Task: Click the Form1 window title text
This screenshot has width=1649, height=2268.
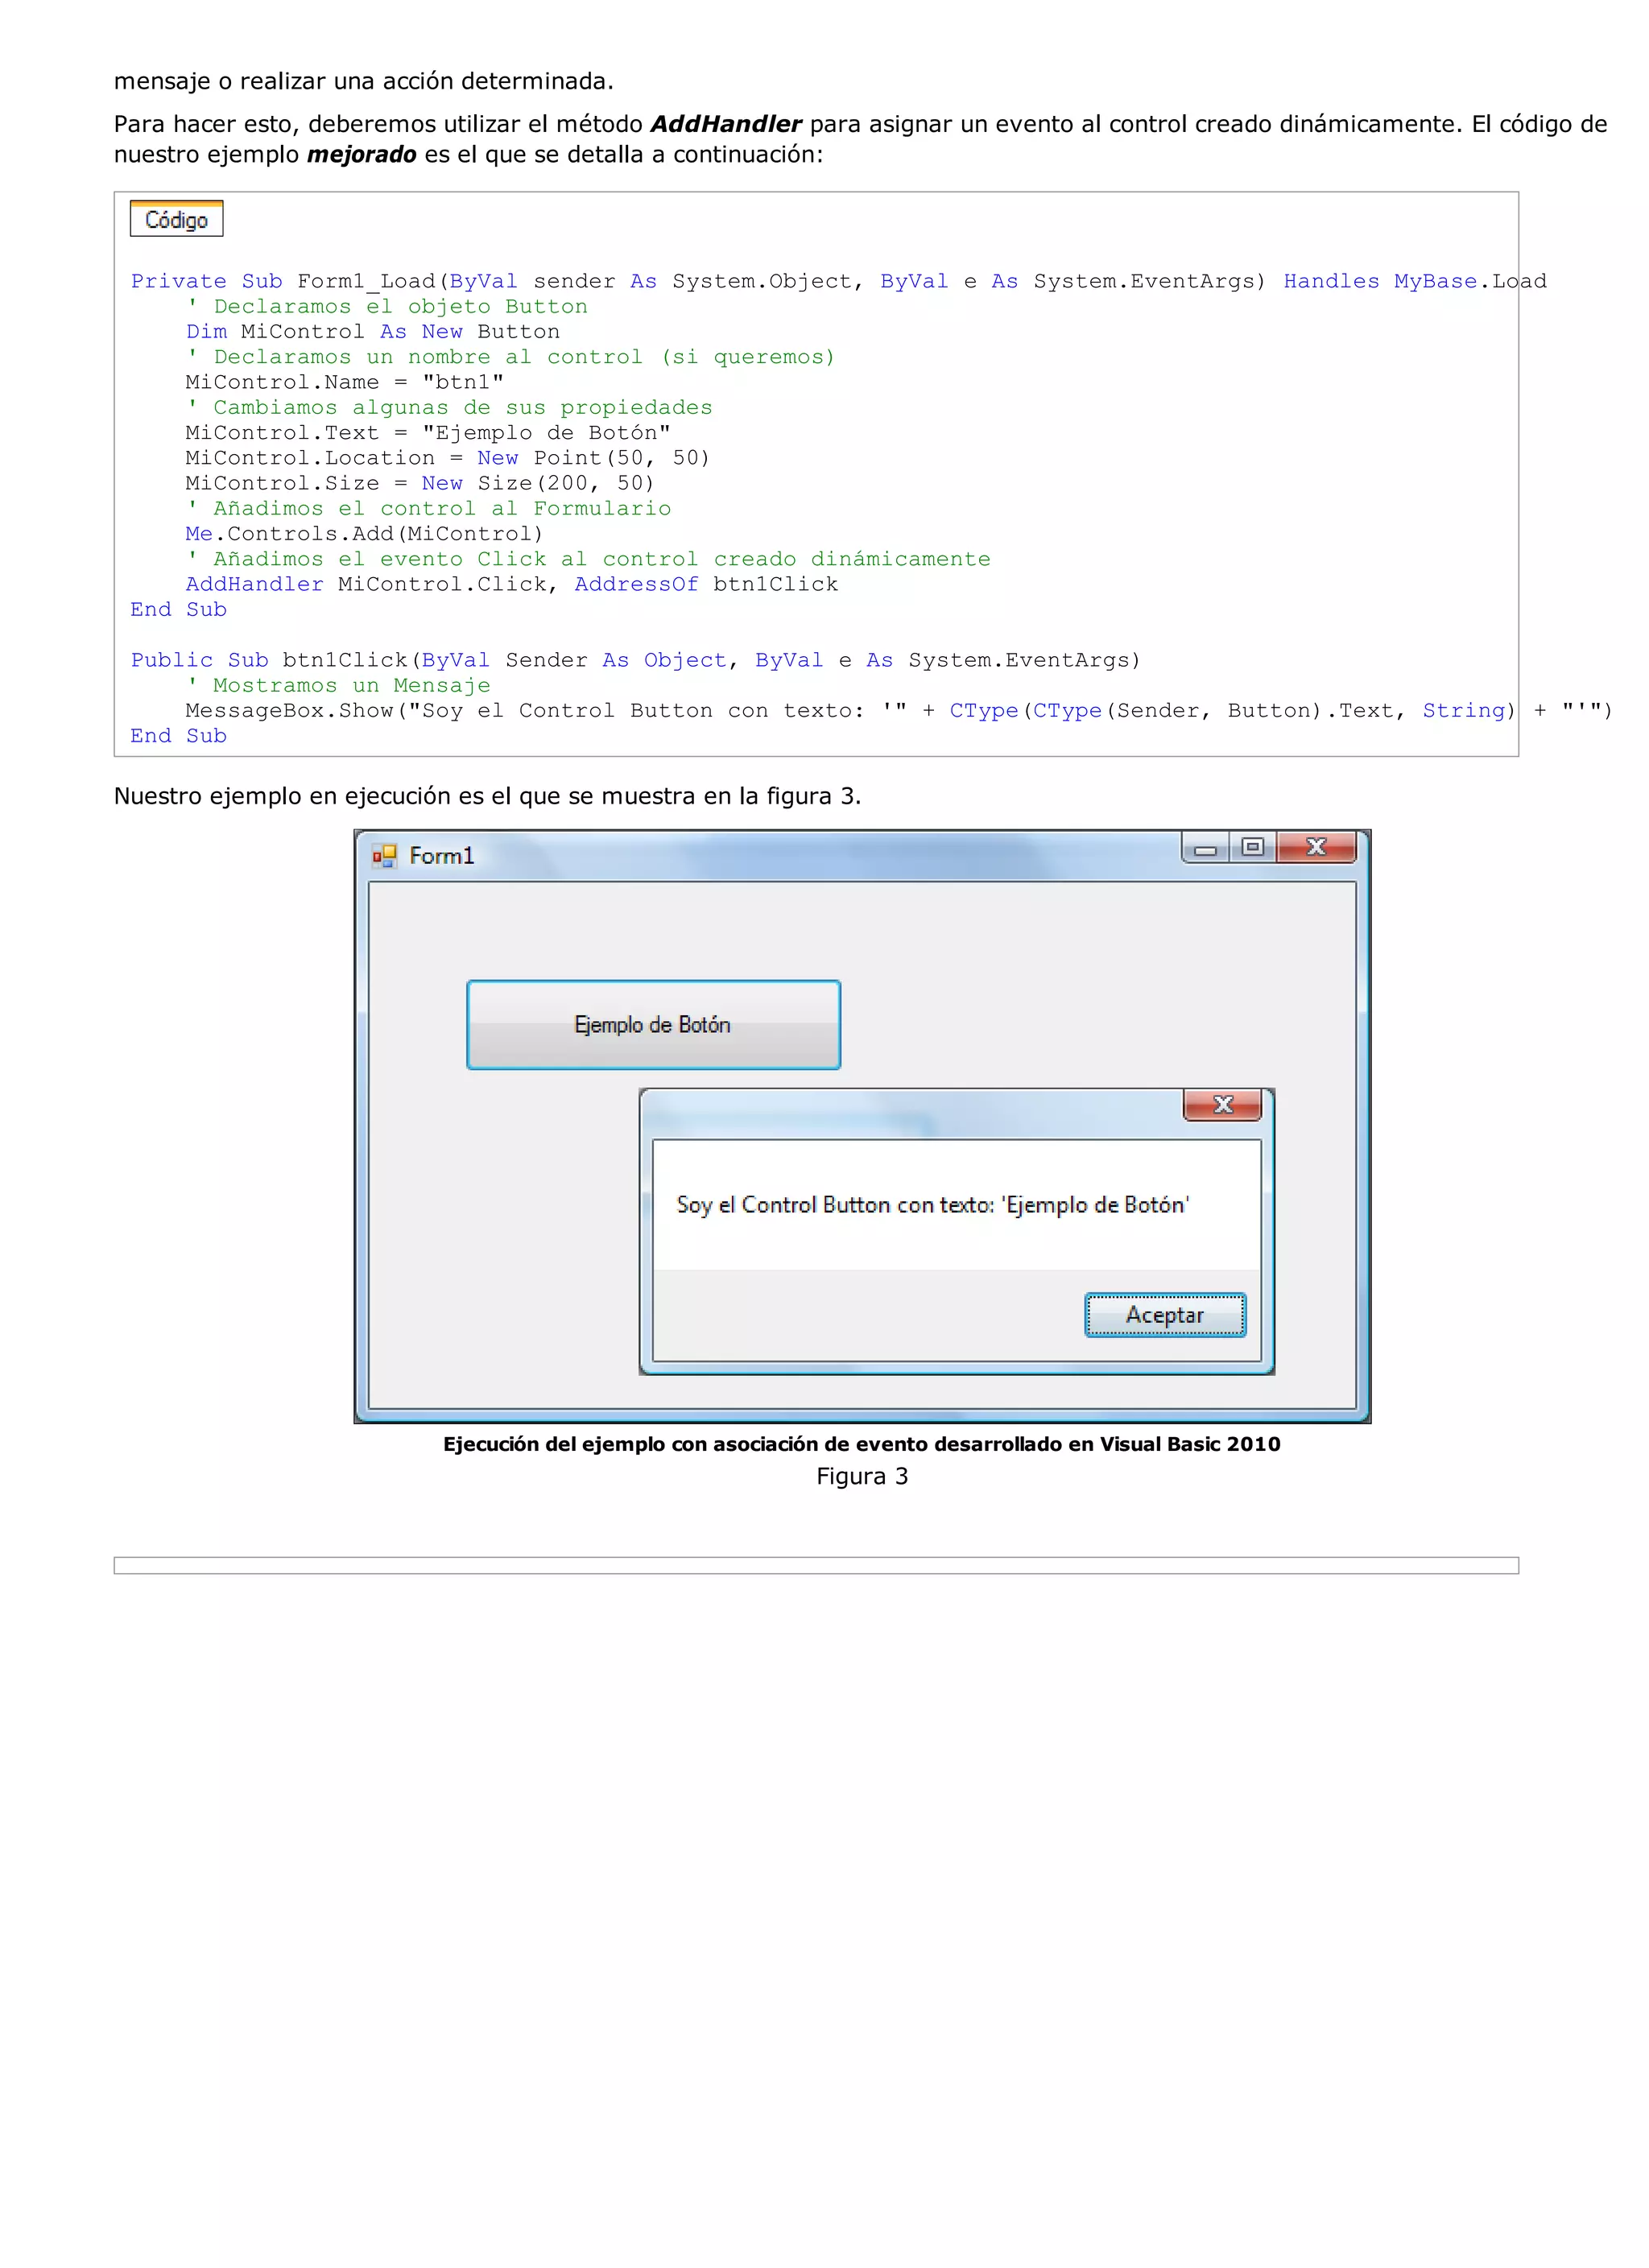Action: pos(441,856)
